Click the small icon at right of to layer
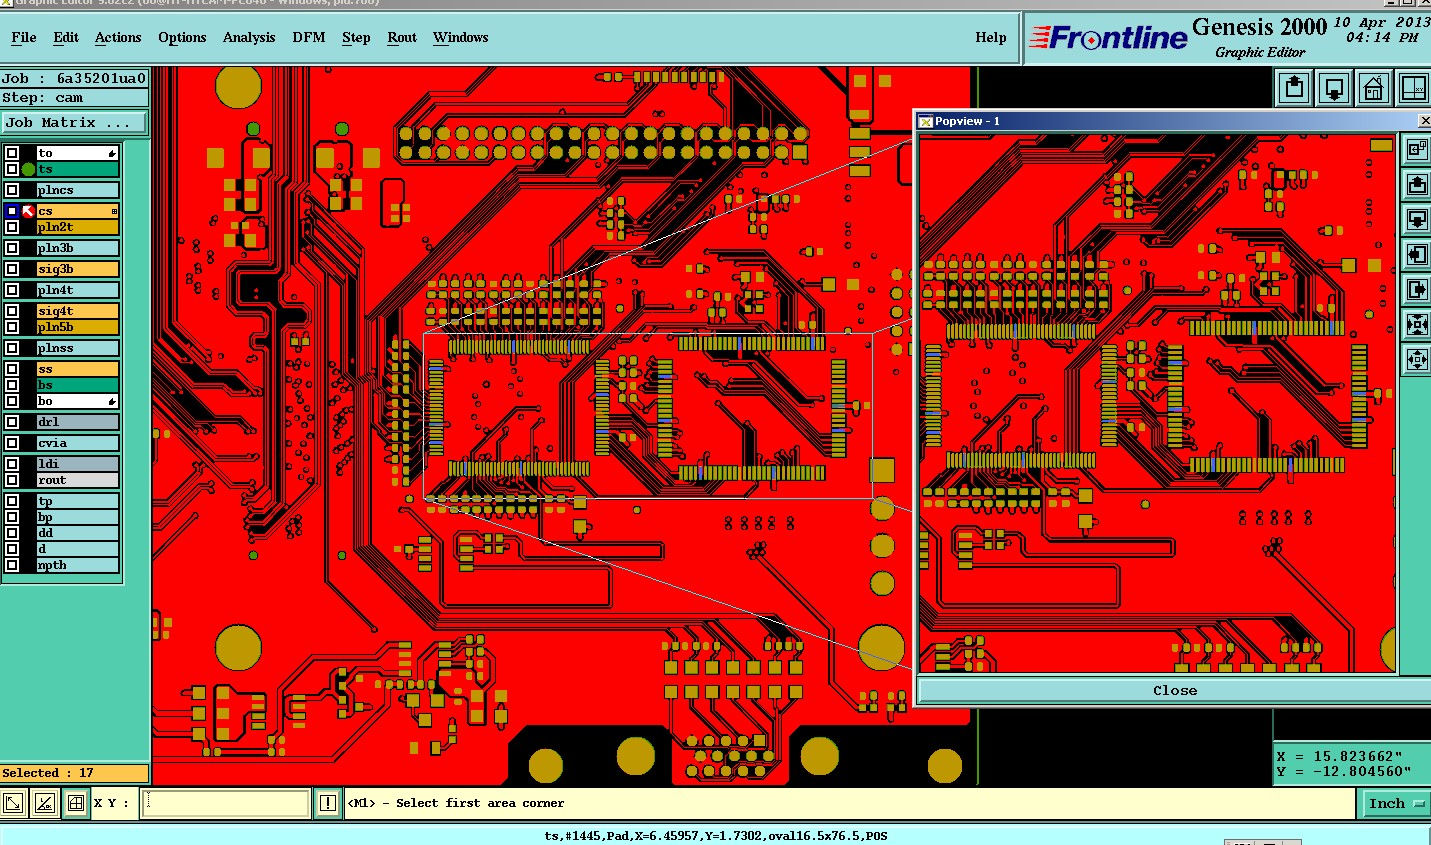Viewport: 1431px width, 845px height. tap(112, 153)
